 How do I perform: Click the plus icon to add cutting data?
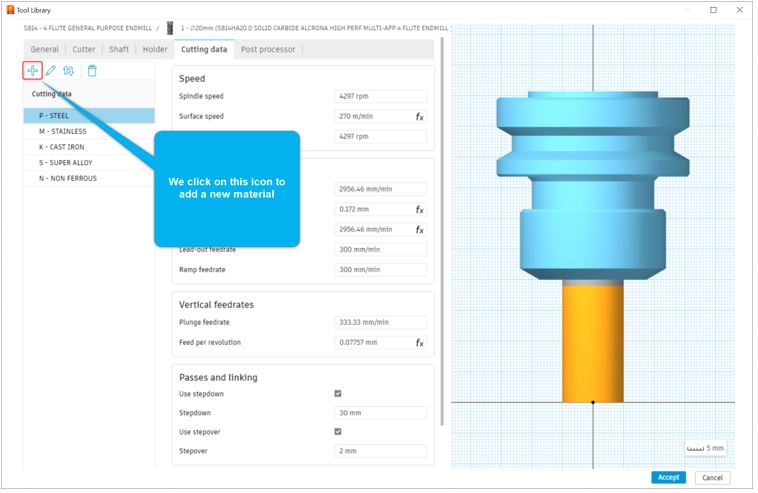tap(32, 71)
